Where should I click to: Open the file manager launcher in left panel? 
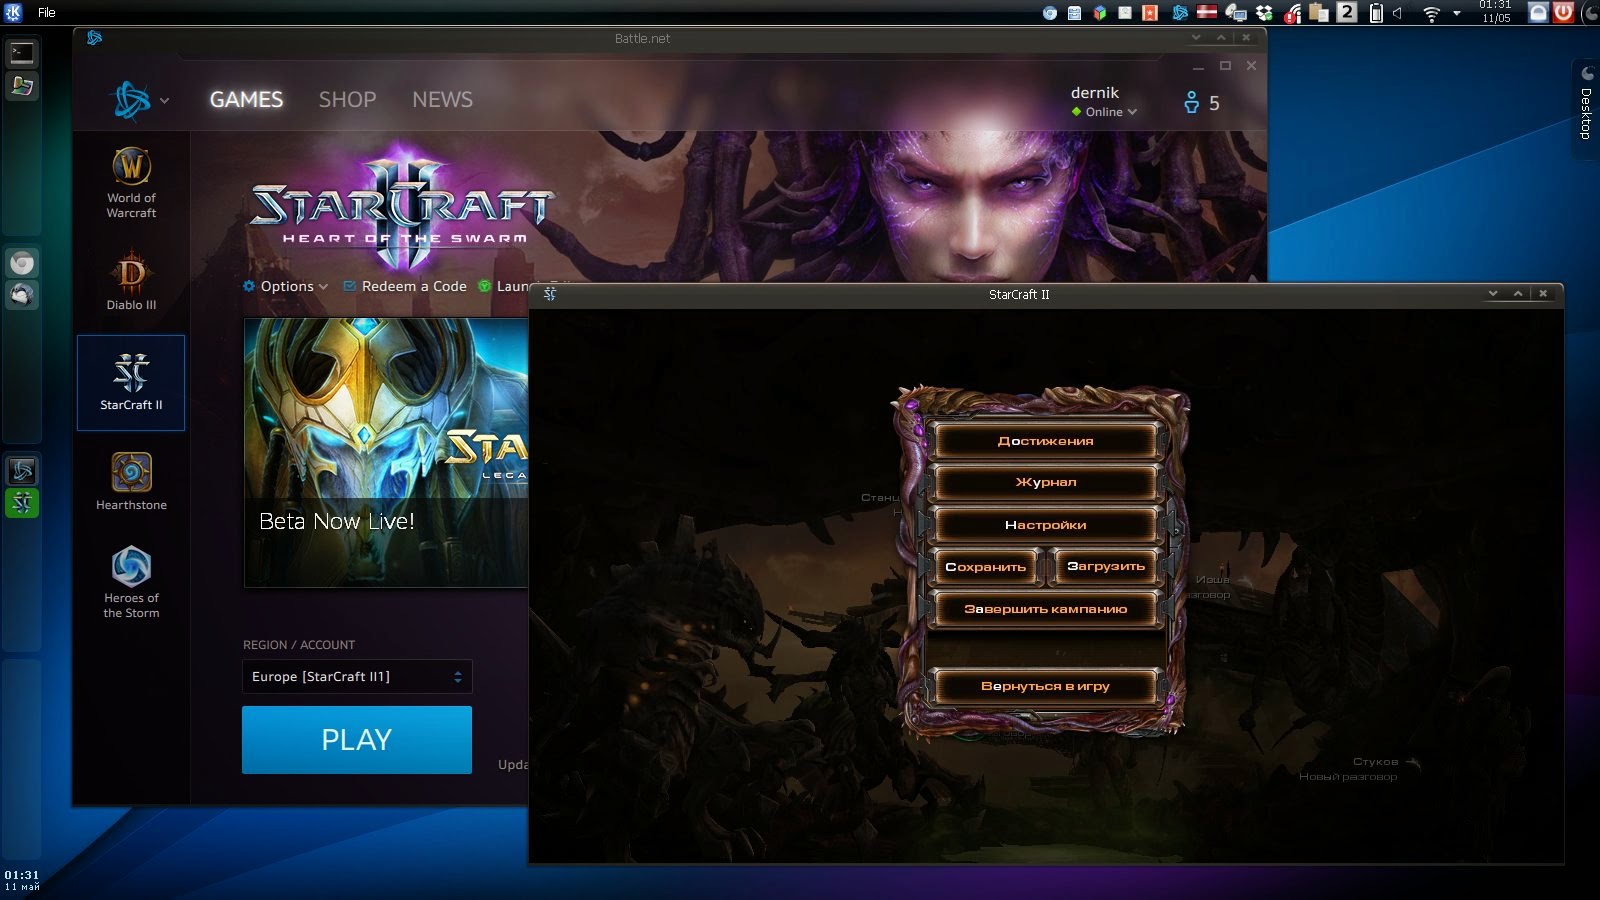click(22, 86)
